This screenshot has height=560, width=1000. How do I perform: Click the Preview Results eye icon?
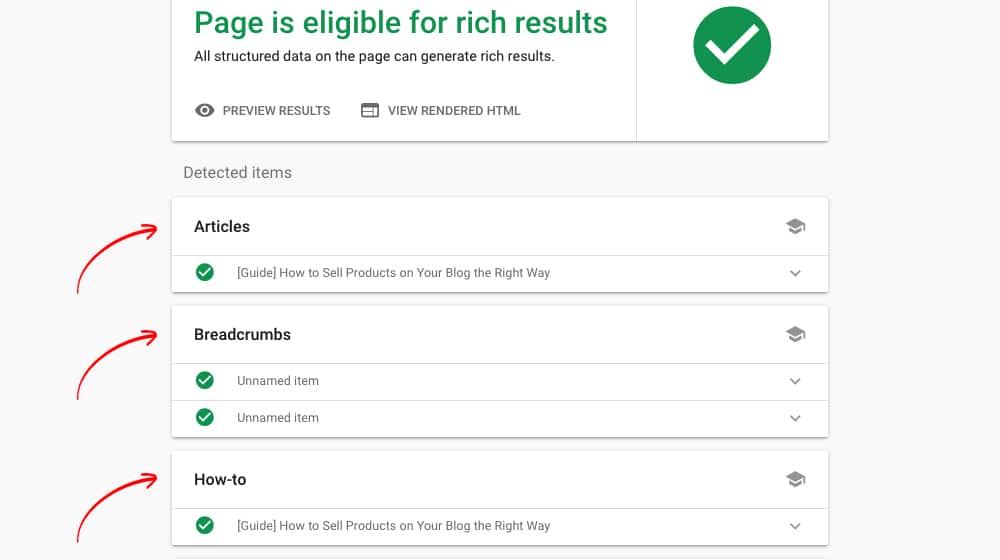click(x=205, y=111)
